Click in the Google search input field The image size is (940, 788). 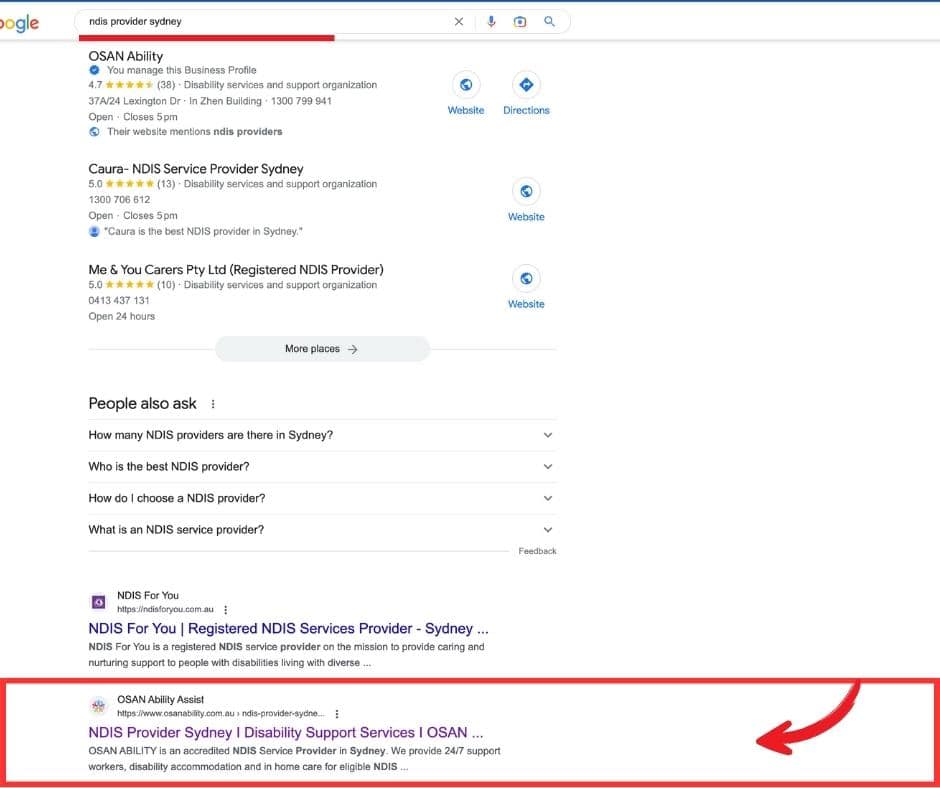point(260,21)
